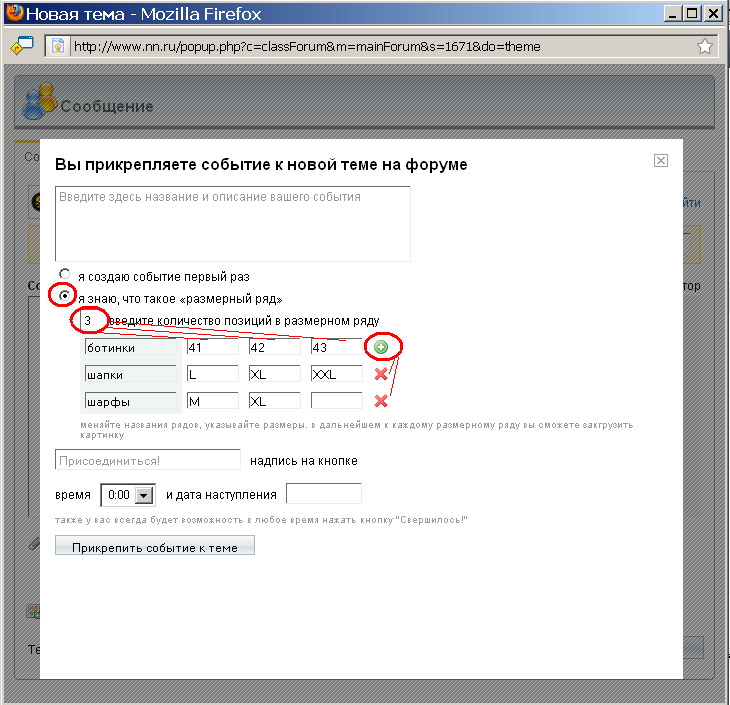Select "я создаю событие первый раз" option
Viewport: 730px width, 705px height.
[65, 274]
